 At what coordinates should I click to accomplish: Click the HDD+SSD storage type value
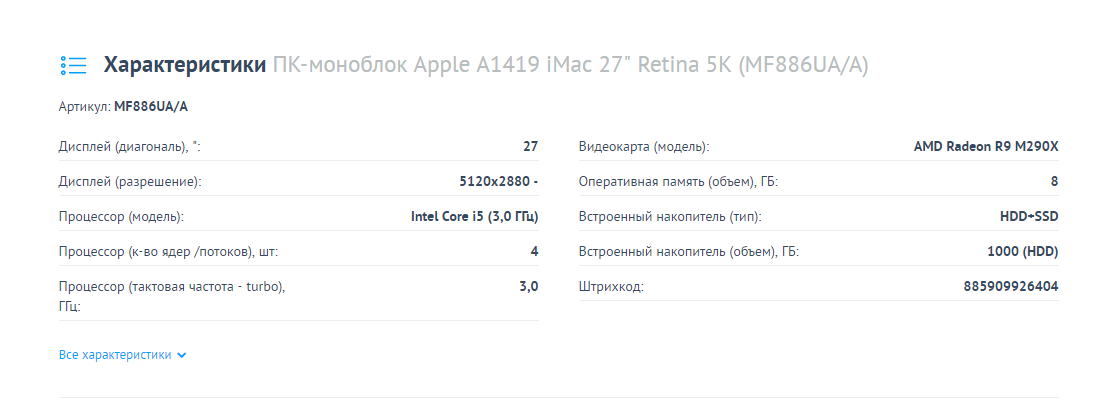[x=1029, y=217]
